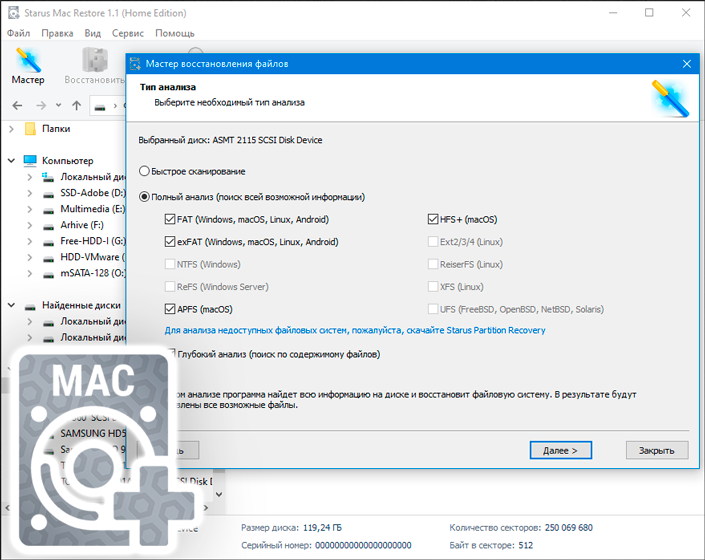Click the Глубокий анализ option label
The height and width of the screenshot is (560, 705).
point(279,354)
